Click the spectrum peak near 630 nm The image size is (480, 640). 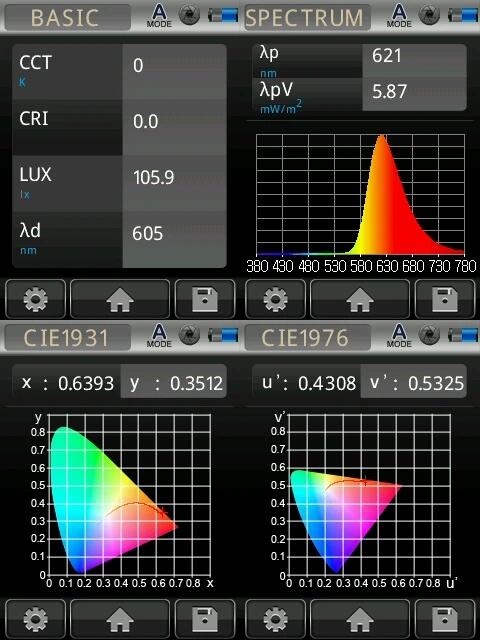point(382,139)
